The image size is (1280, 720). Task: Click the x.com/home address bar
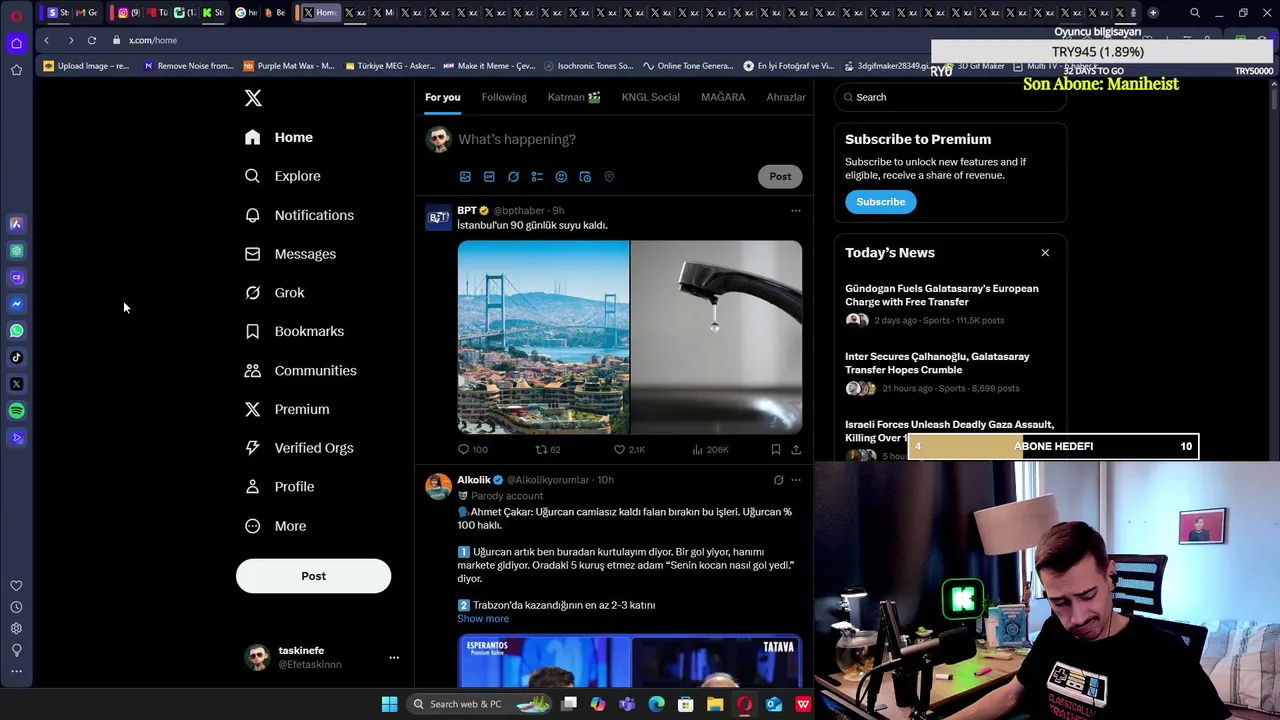tap(153, 40)
